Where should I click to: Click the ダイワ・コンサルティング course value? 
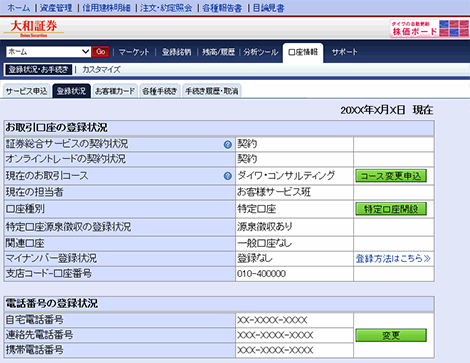coord(286,176)
